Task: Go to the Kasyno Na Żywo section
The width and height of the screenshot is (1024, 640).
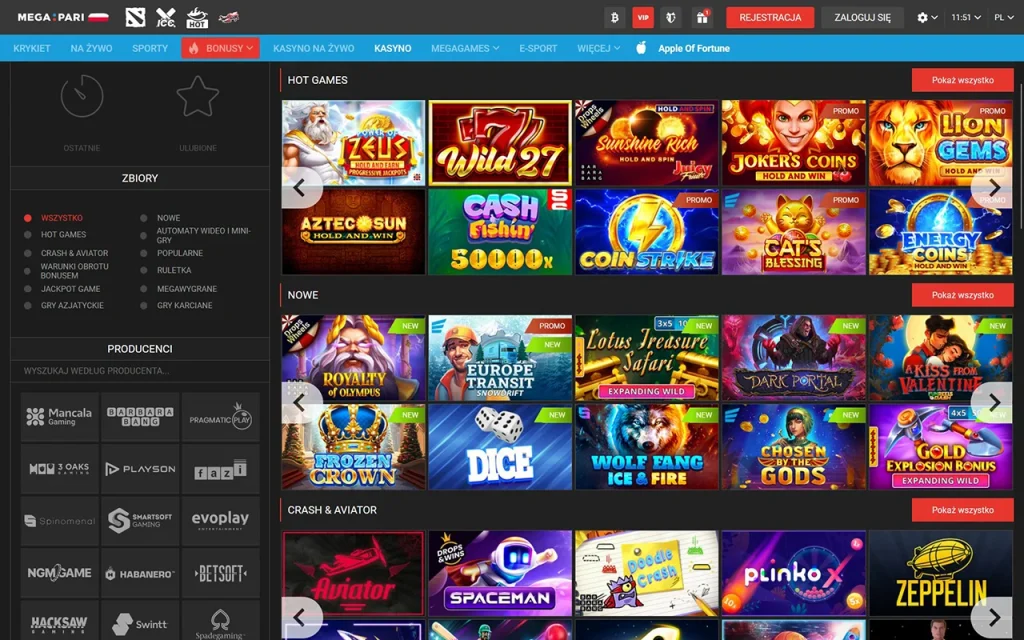Action: [313, 48]
